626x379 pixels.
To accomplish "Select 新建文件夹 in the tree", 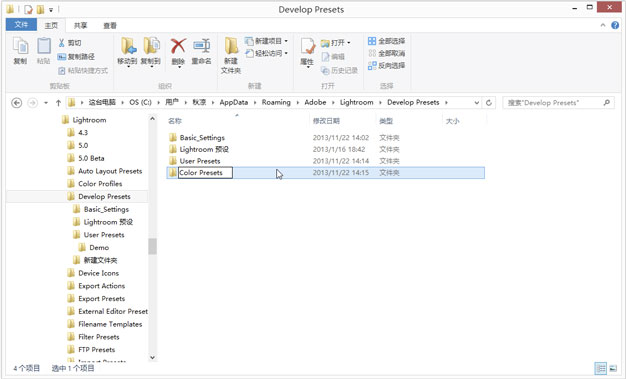I will (x=100, y=260).
